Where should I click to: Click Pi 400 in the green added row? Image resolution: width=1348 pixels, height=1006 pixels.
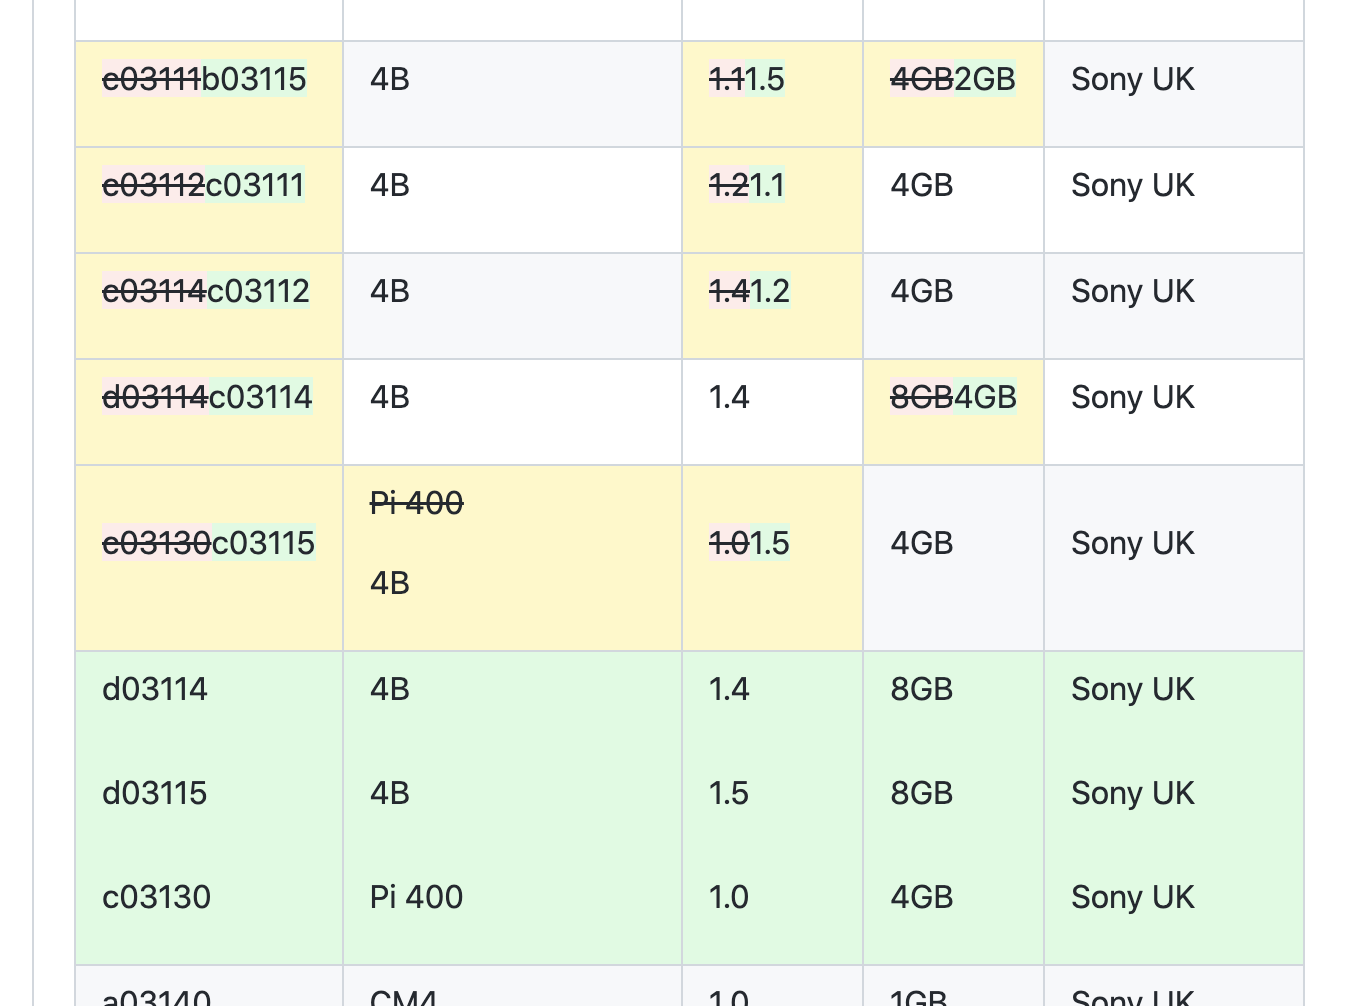(x=416, y=897)
